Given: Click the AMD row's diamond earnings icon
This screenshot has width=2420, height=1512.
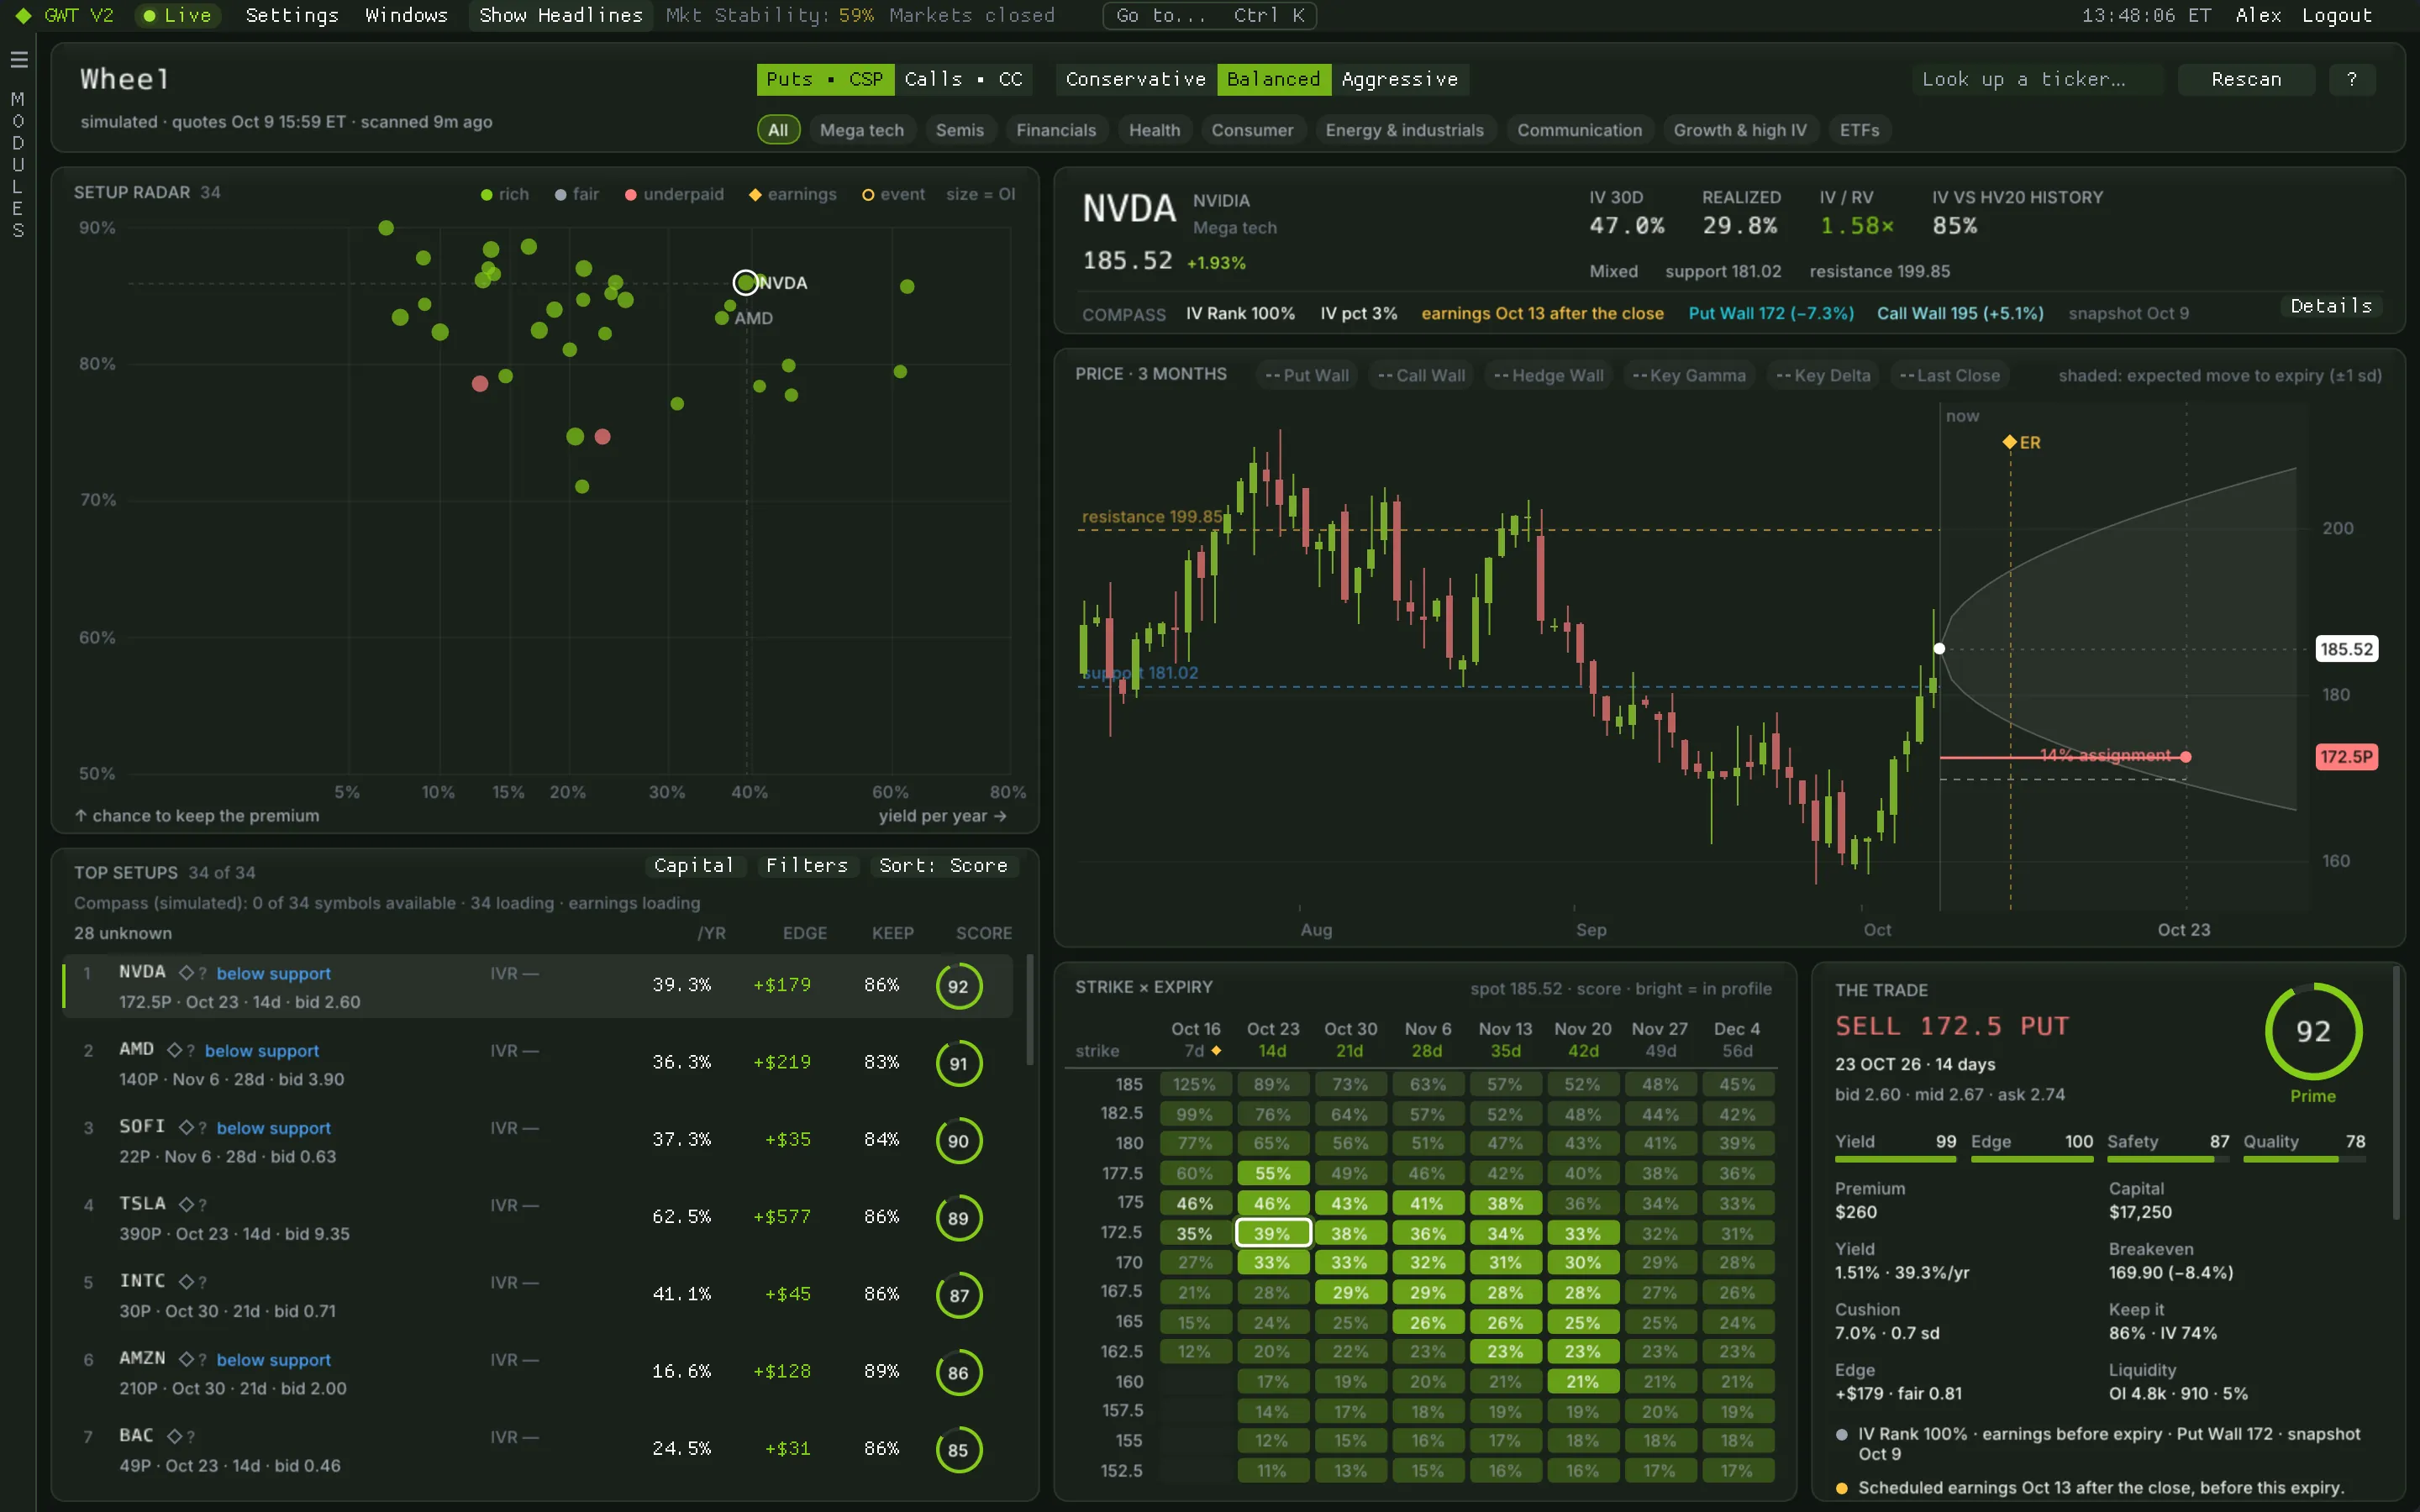Looking at the screenshot, I should (x=174, y=1049).
